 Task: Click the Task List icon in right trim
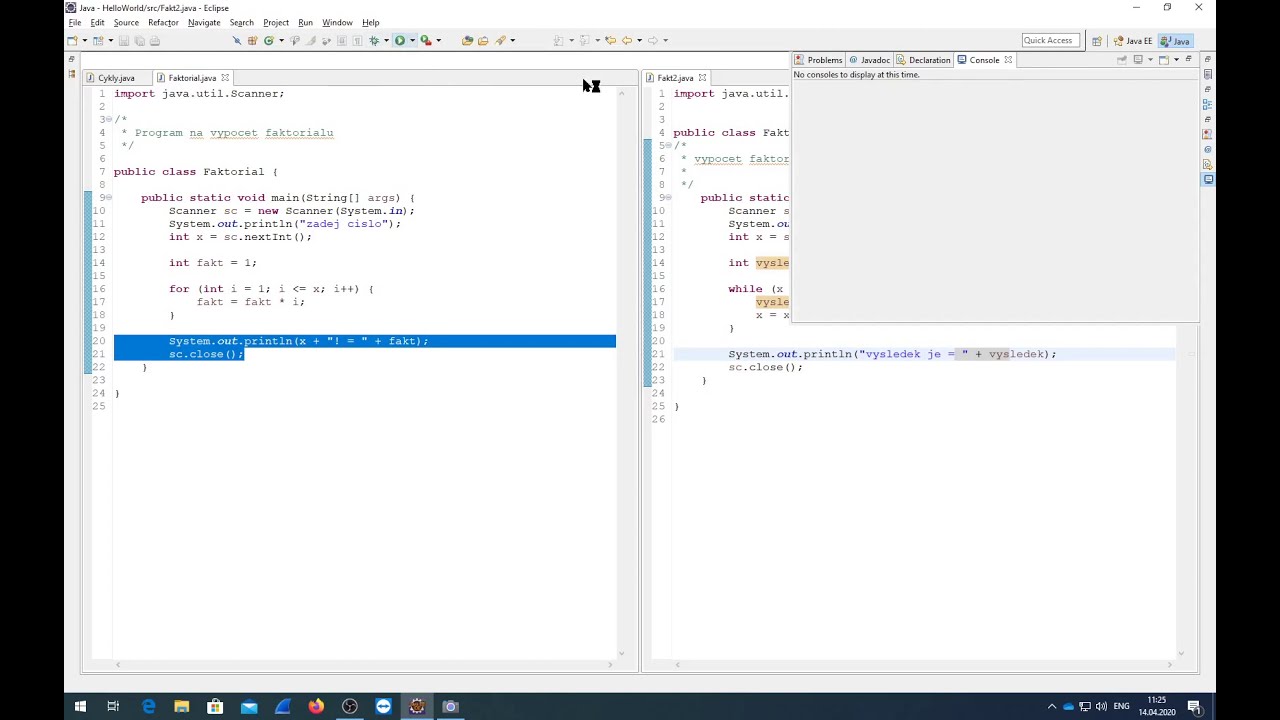click(1208, 74)
